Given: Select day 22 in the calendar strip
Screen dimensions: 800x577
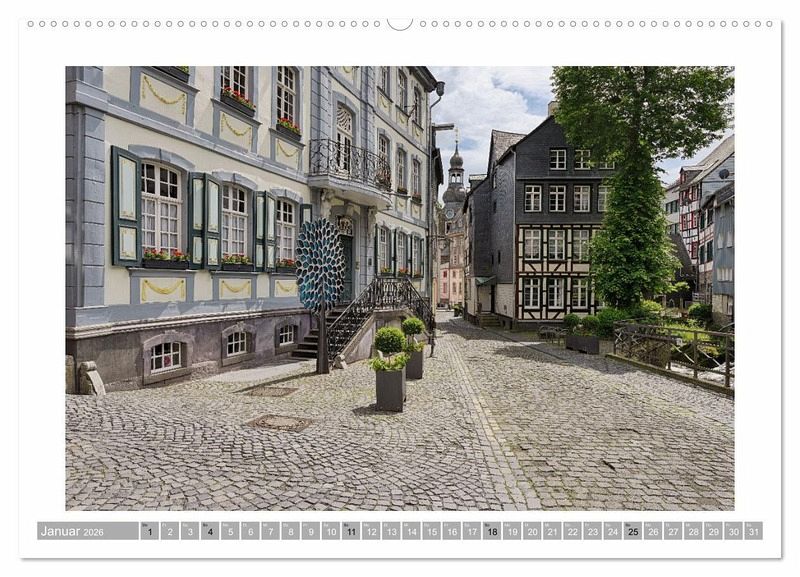Looking at the screenshot, I should tap(573, 531).
